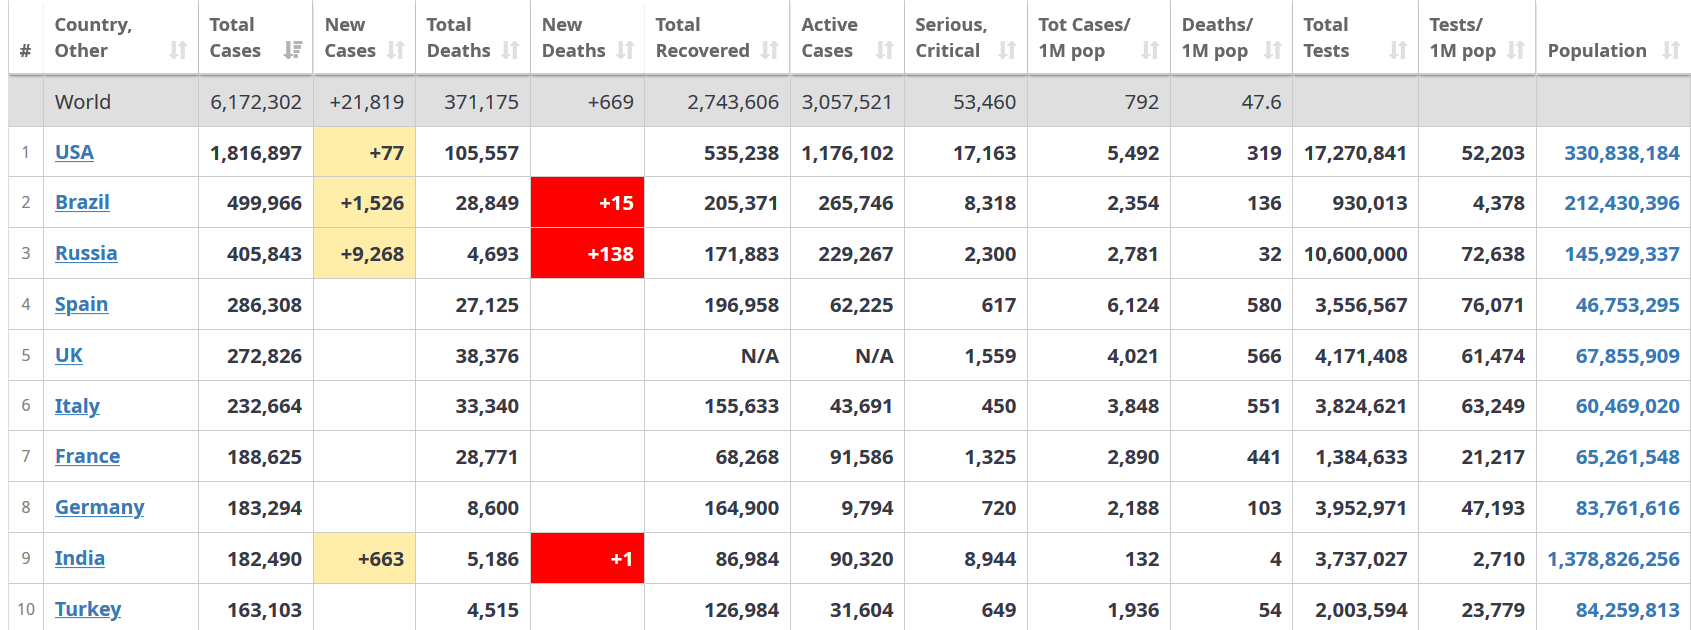Viewport: 1691px width, 630px height.
Task: Click UK total recovered N/A cell
Action: pos(717,355)
